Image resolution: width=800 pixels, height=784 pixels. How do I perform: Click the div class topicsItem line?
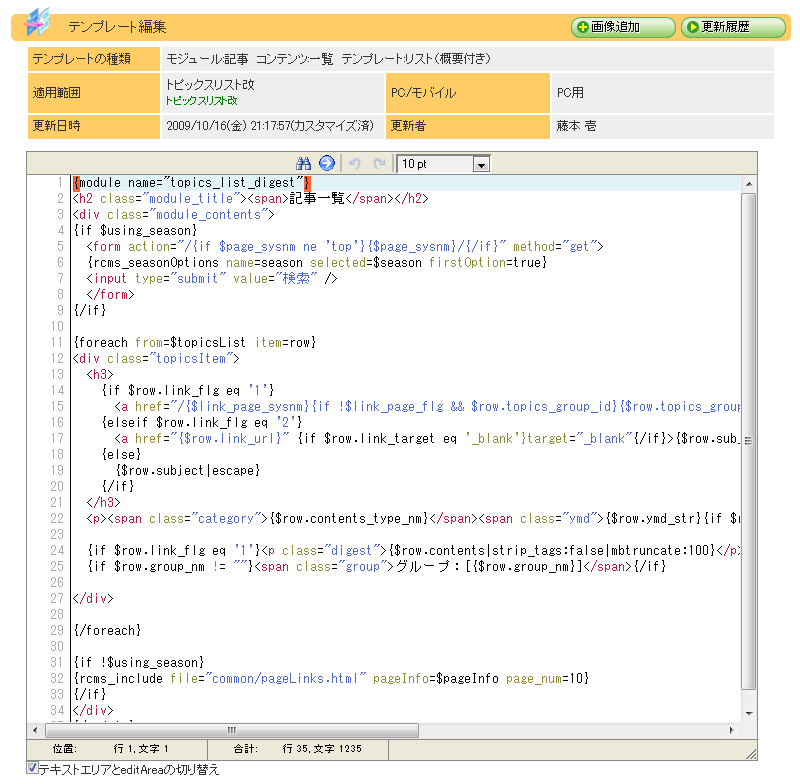(x=156, y=359)
